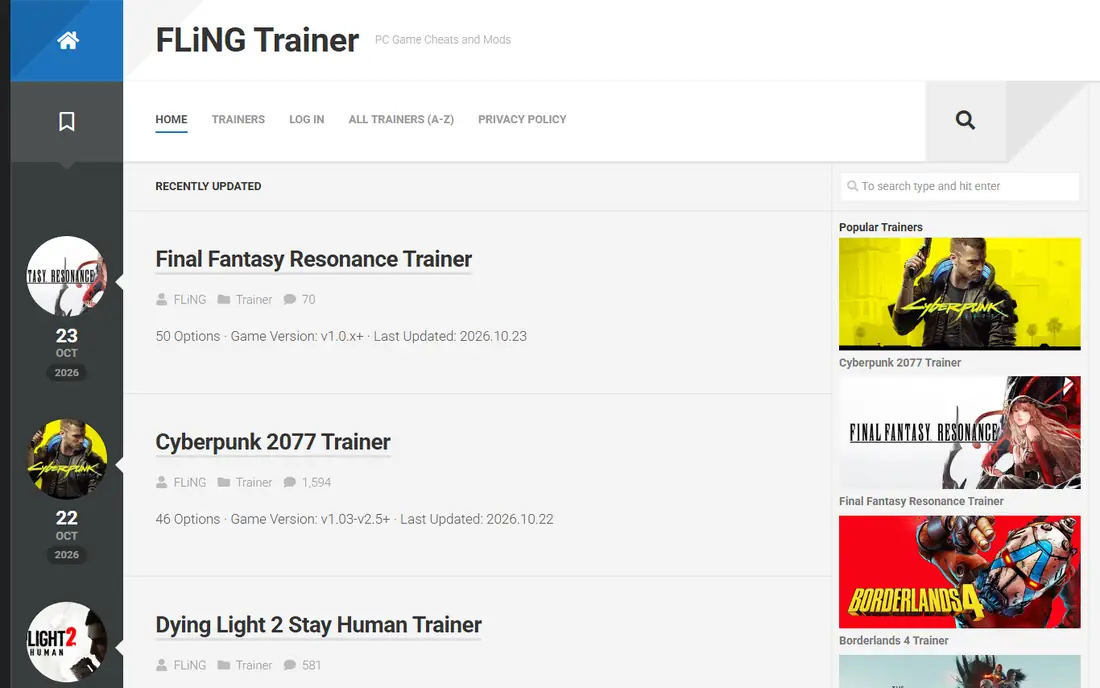Click the round Final Fantasy Resonance thumbnail in sidebar
This screenshot has width=1100, height=688.
point(67,276)
